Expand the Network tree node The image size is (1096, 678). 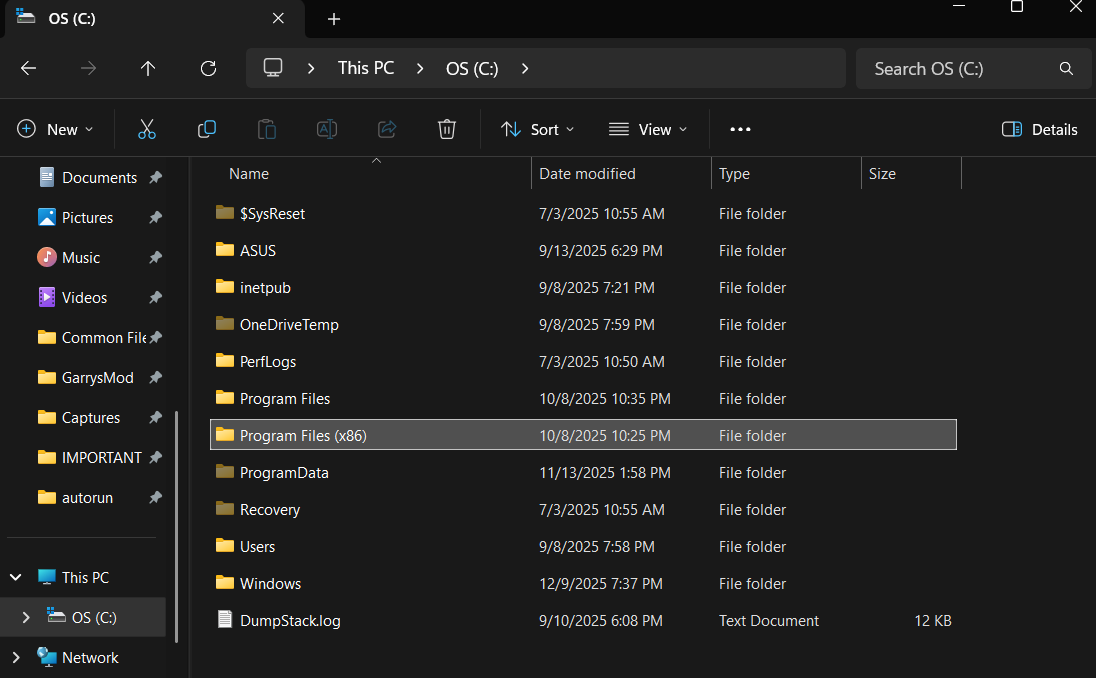coord(15,658)
